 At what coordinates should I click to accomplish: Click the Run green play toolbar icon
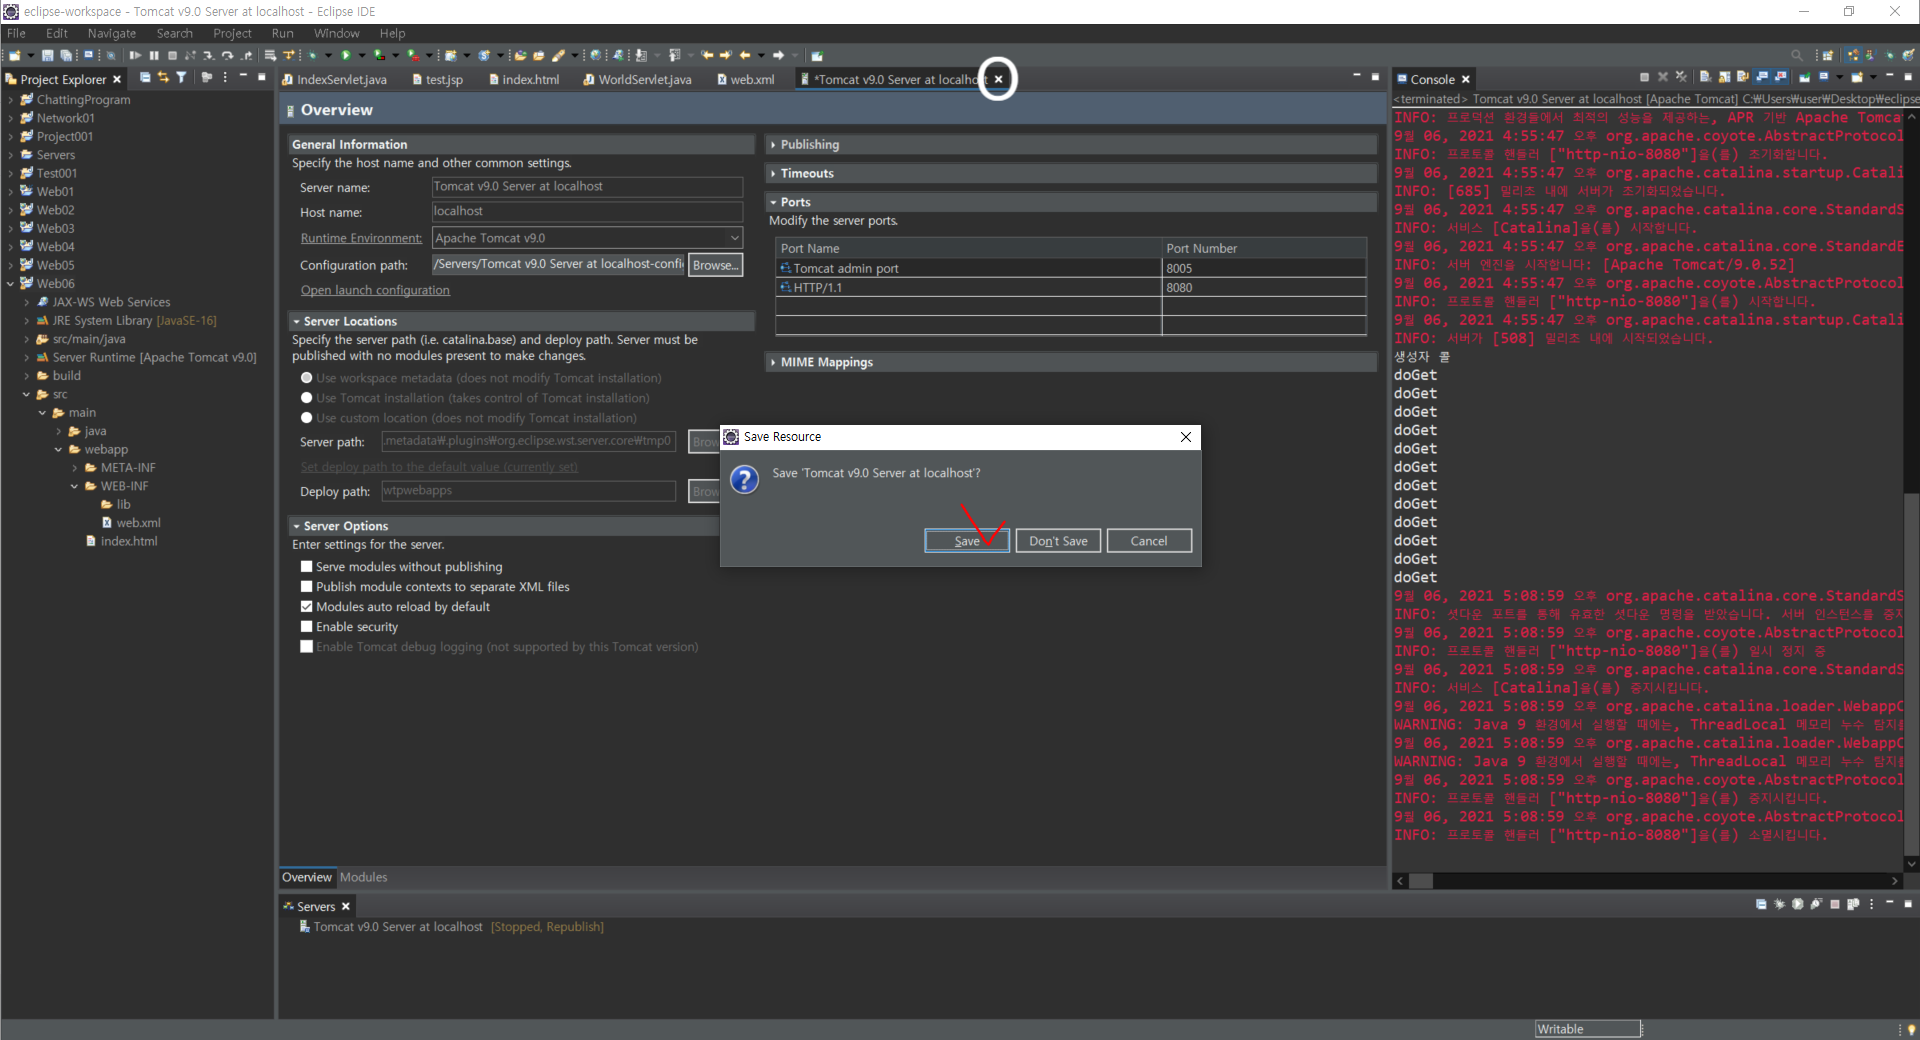[x=346, y=55]
